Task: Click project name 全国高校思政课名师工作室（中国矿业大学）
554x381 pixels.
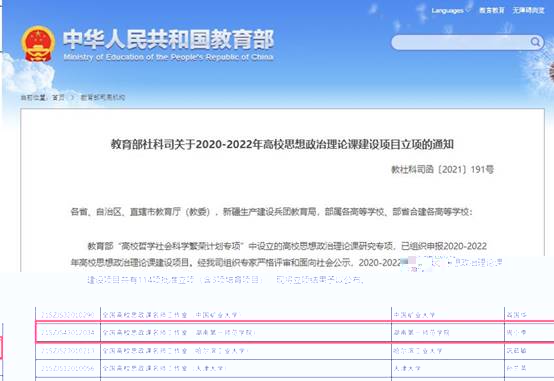Action: [x=172, y=315]
